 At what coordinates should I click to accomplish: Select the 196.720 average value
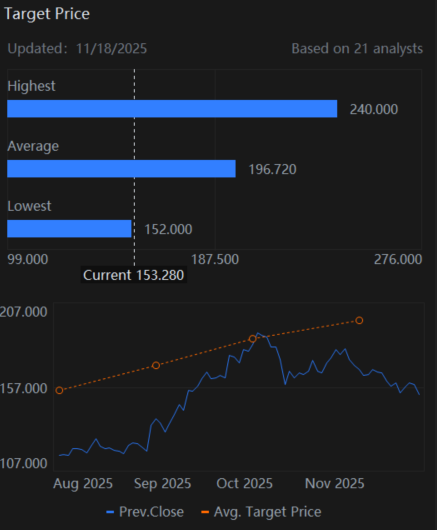pyautogui.click(x=272, y=169)
